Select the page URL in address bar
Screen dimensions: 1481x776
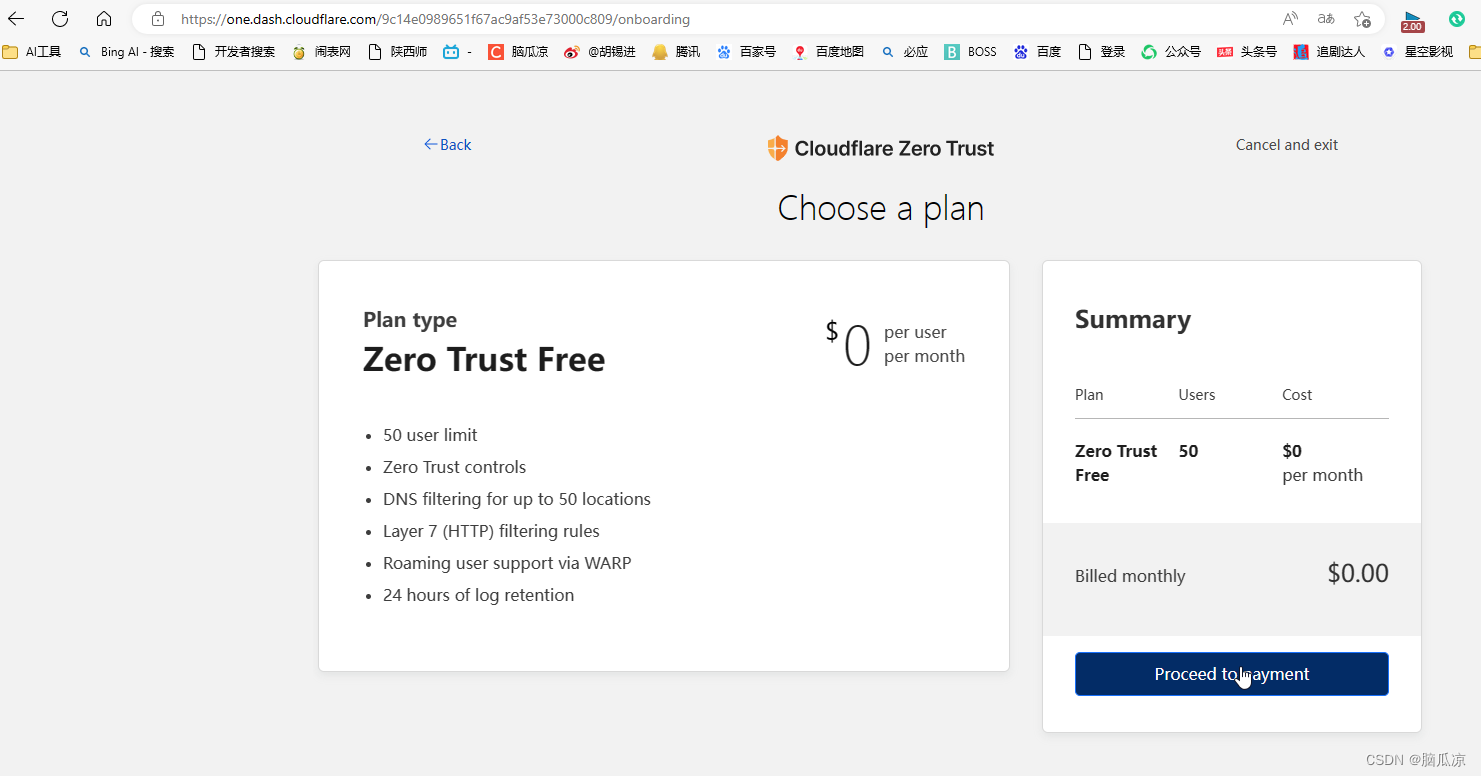tap(435, 19)
